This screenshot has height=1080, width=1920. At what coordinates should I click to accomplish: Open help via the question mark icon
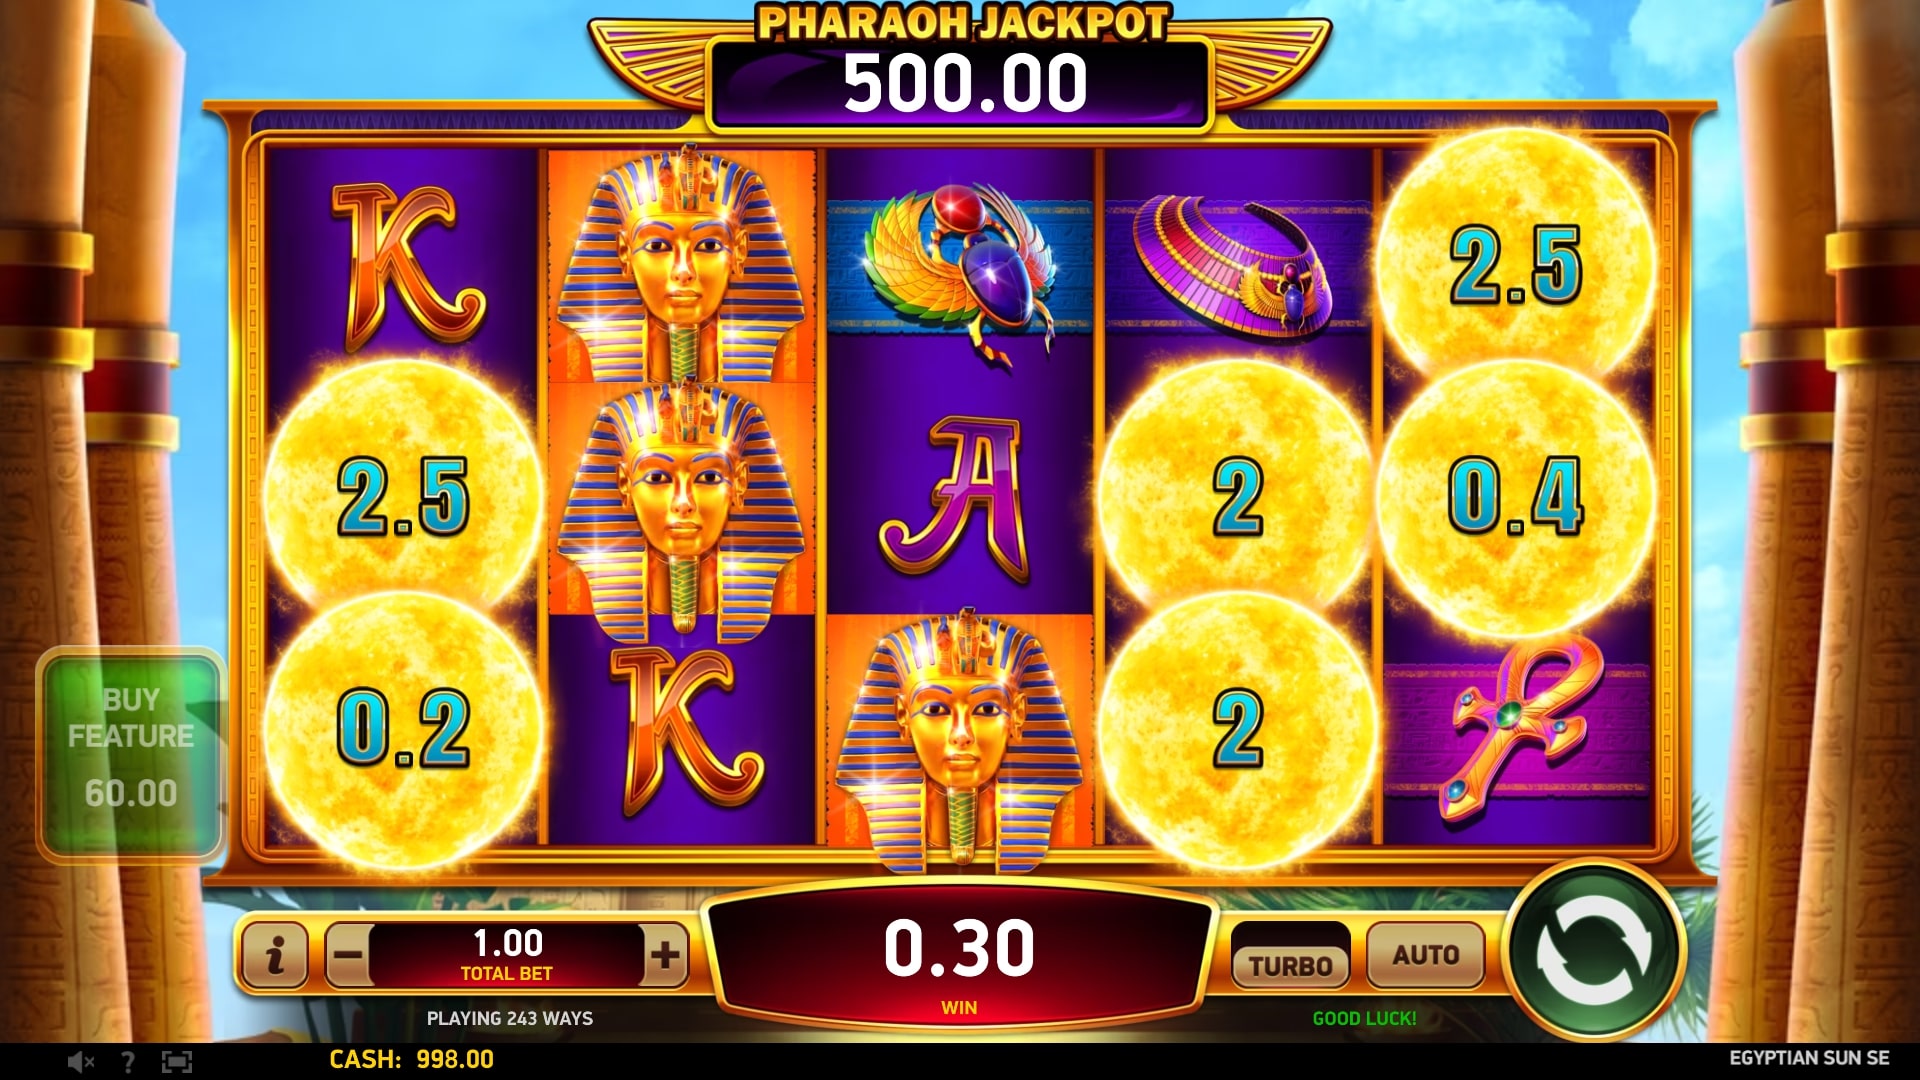pos(127,1062)
